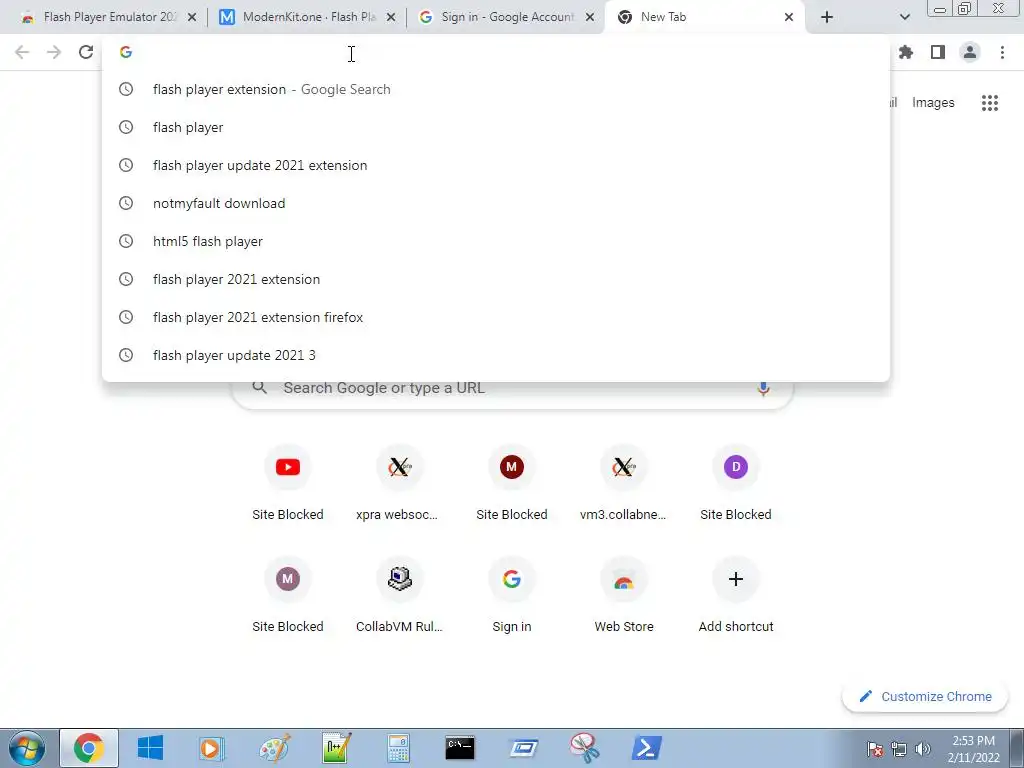
Task: Open the Chrome three-dot menu
Action: coord(1002,52)
